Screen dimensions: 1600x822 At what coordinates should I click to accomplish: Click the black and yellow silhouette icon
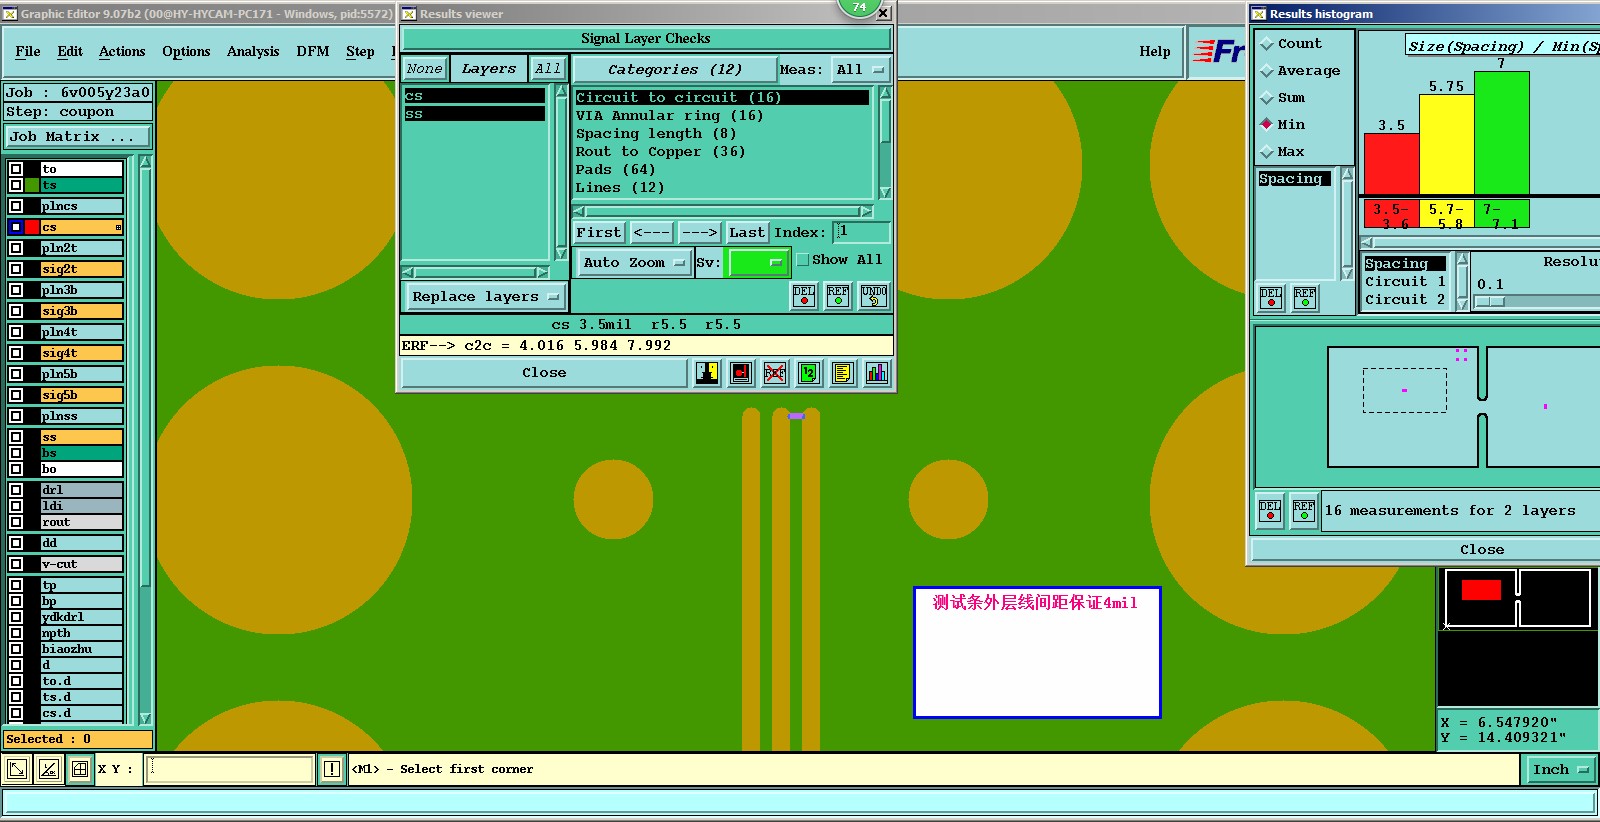coord(707,373)
